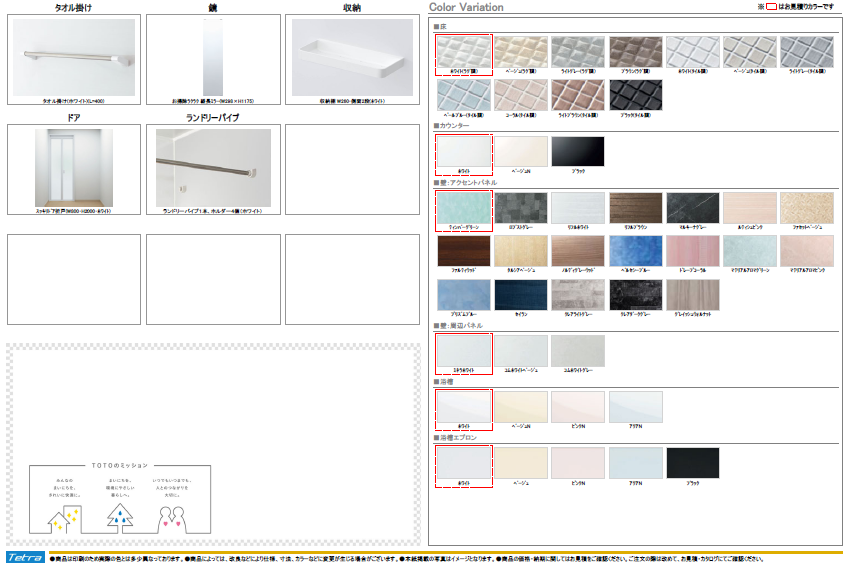Choose the black tile-pattern floor swatch
Screen dimensions: 848x564
coord(636,97)
